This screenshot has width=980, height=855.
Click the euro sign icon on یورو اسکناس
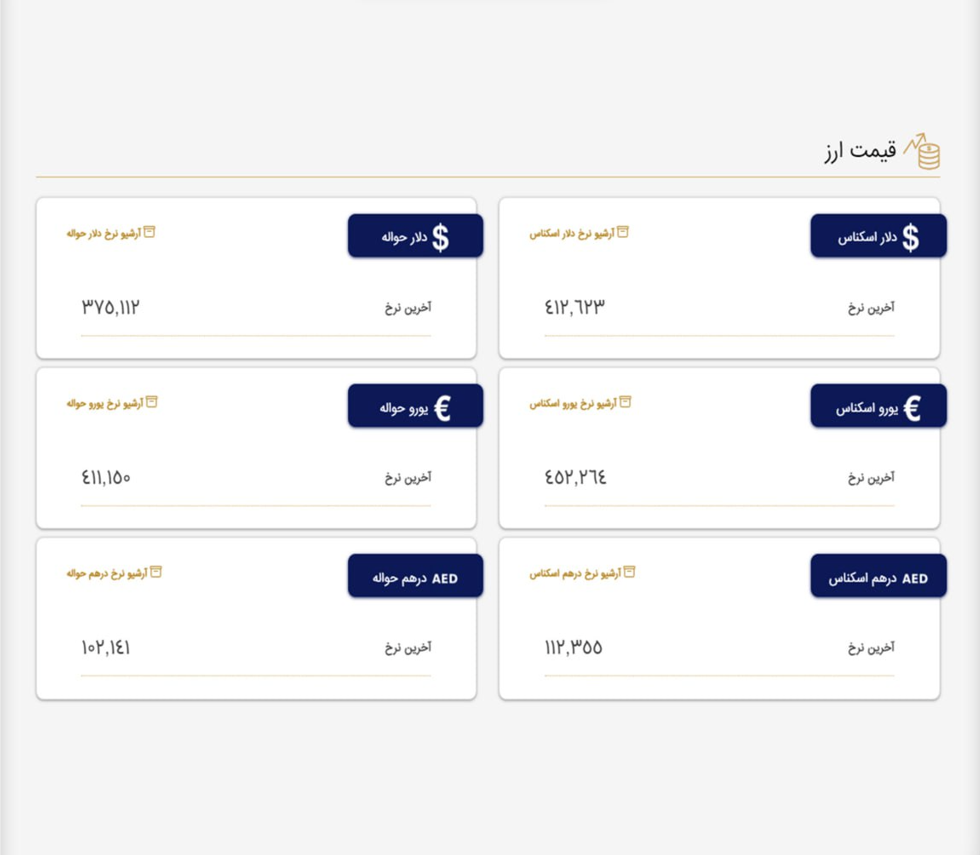[912, 408]
